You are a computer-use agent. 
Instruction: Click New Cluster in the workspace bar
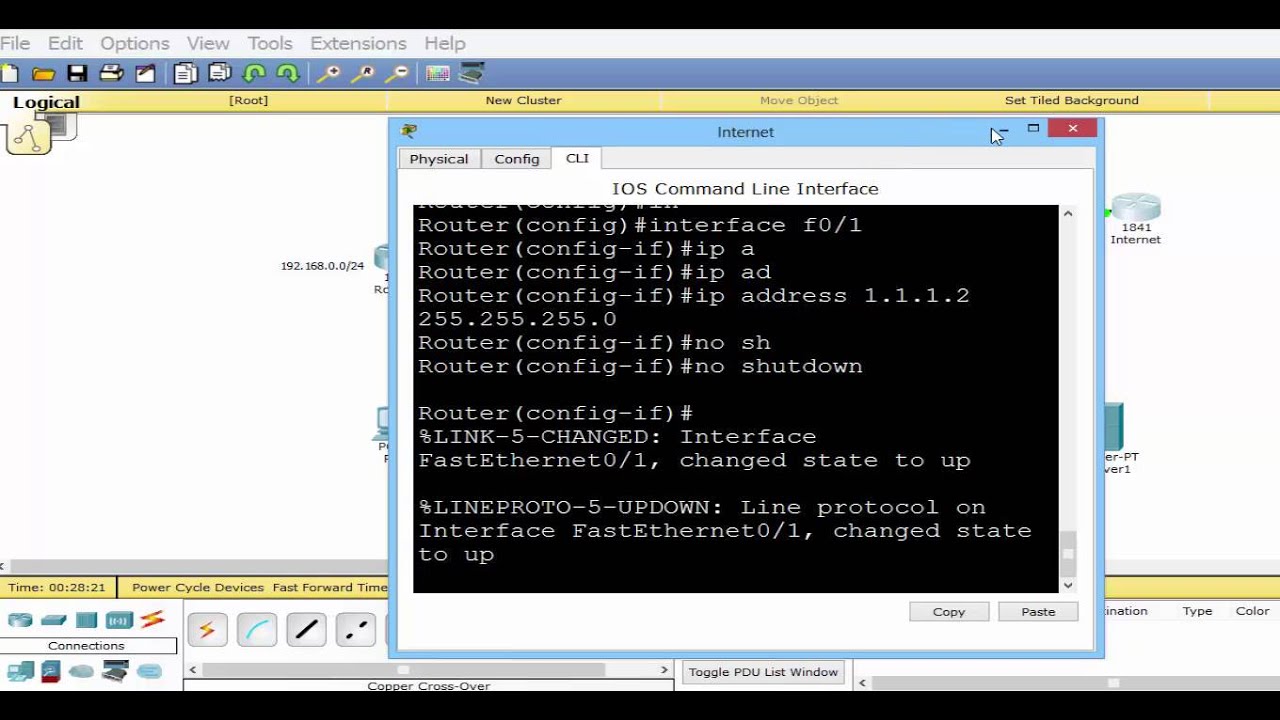tap(523, 100)
